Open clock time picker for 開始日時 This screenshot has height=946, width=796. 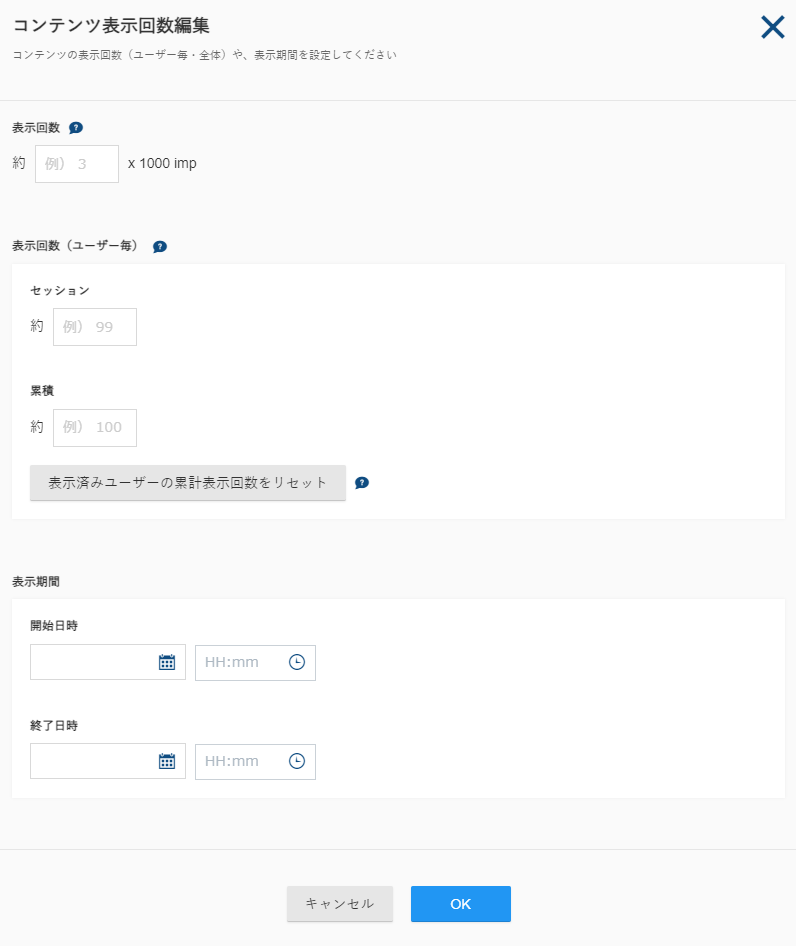pos(297,662)
